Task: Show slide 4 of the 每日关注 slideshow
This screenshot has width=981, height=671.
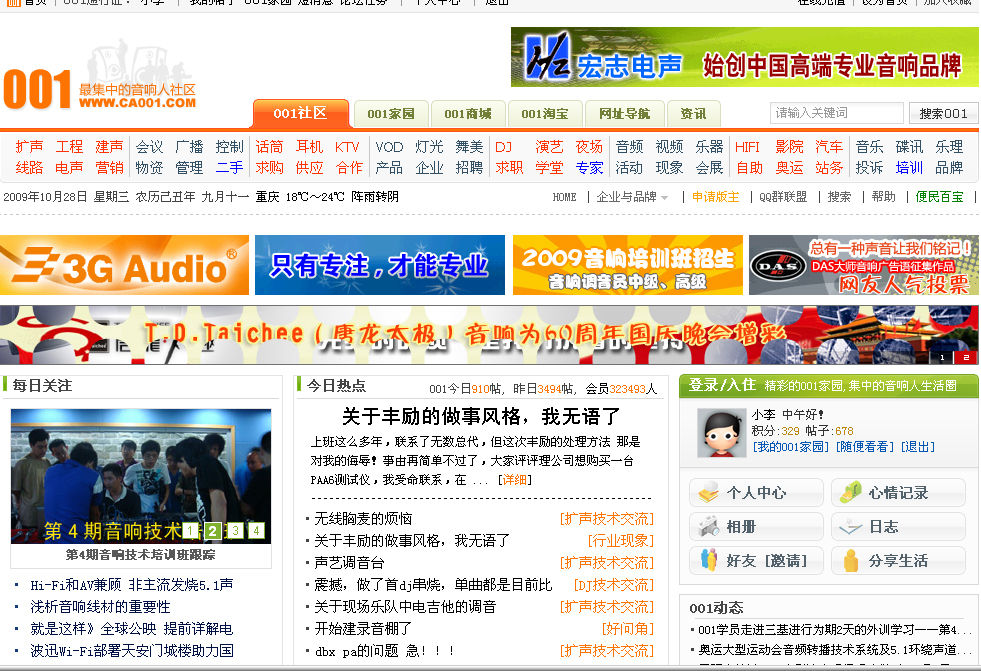Action: (x=257, y=531)
